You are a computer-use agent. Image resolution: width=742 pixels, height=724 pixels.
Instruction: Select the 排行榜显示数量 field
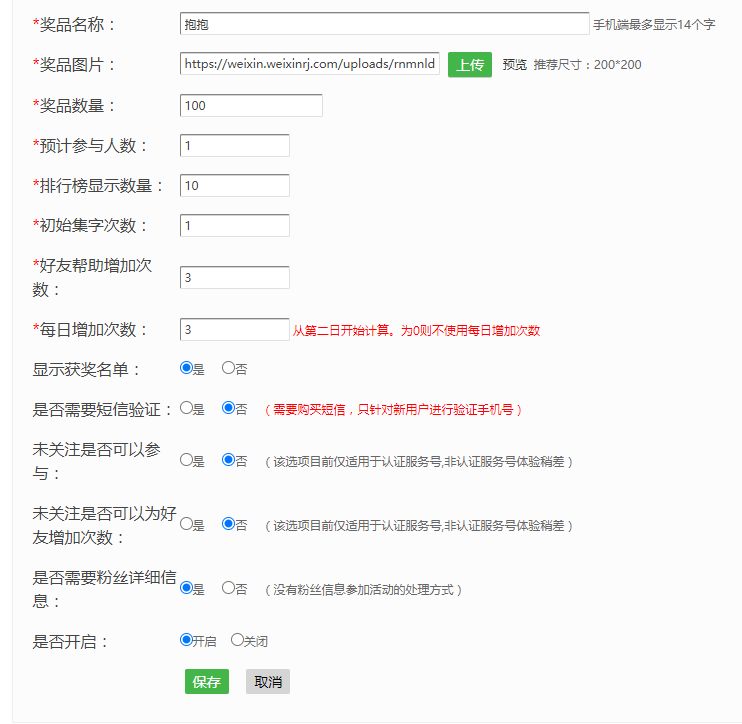click(235, 185)
